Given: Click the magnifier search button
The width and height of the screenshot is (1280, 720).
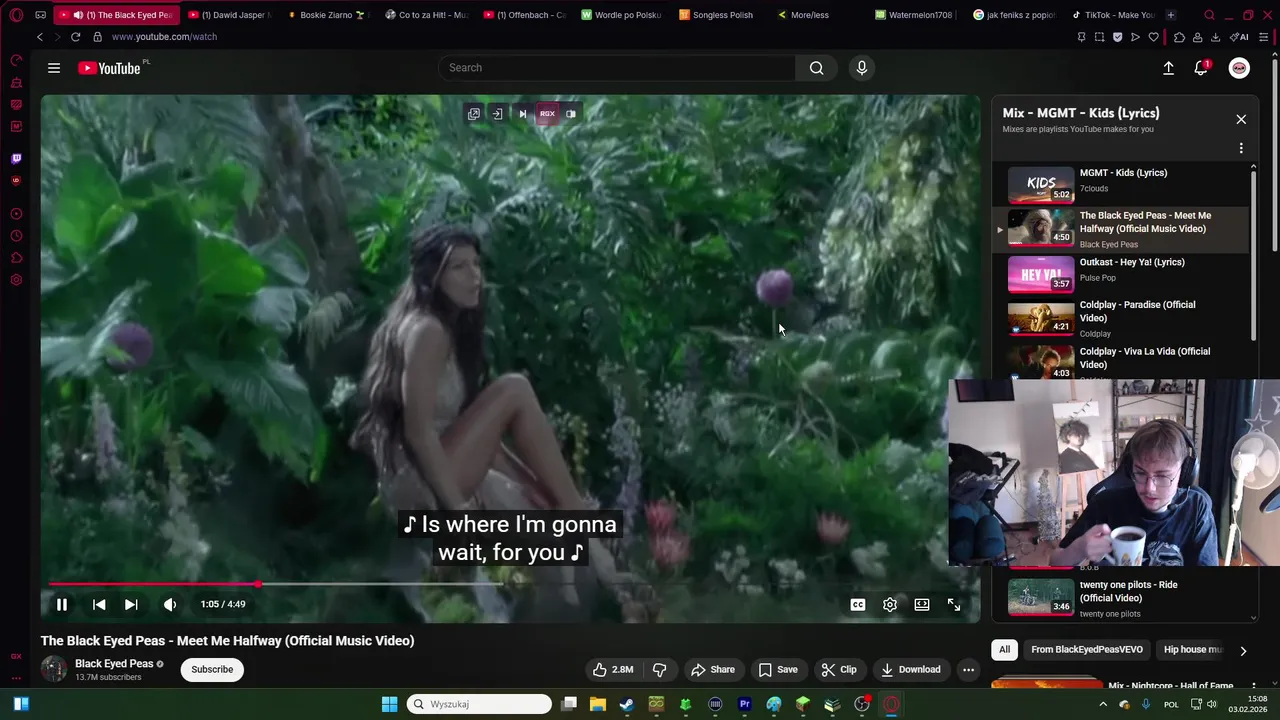Looking at the screenshot, I should coord(817,67).
